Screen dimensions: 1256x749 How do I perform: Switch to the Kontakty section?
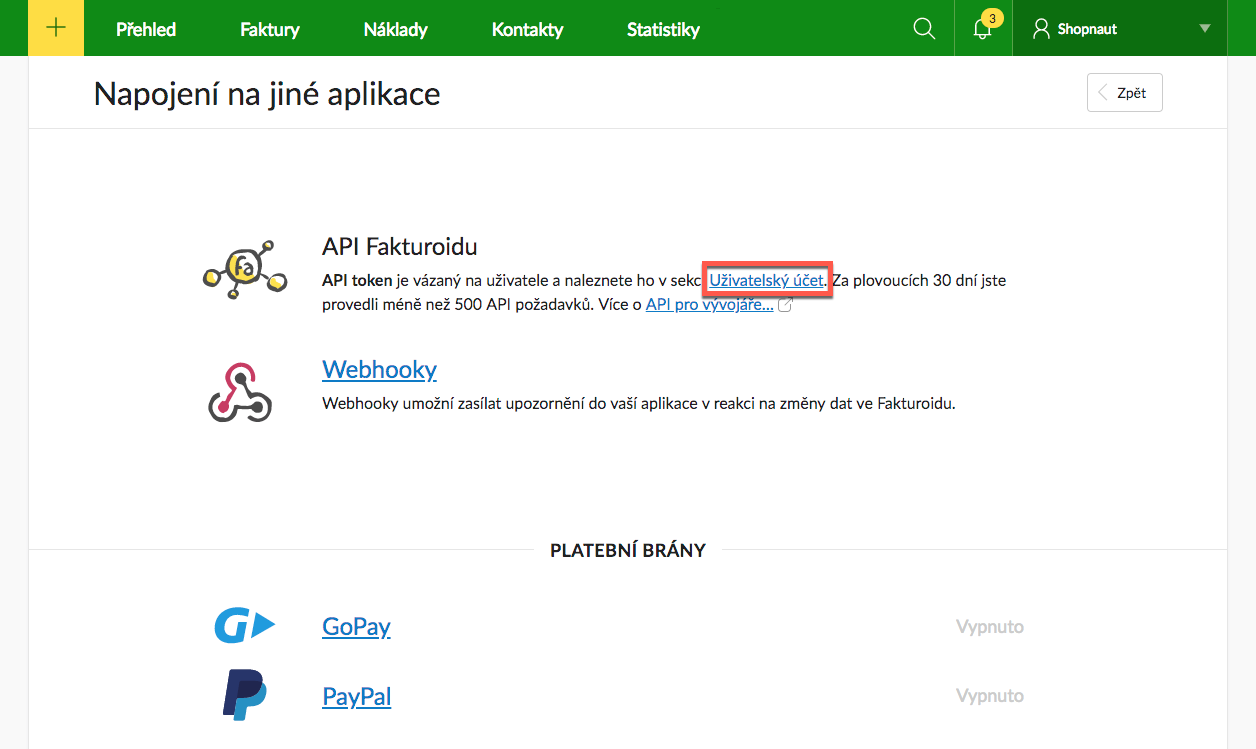(x=527, y=29)
